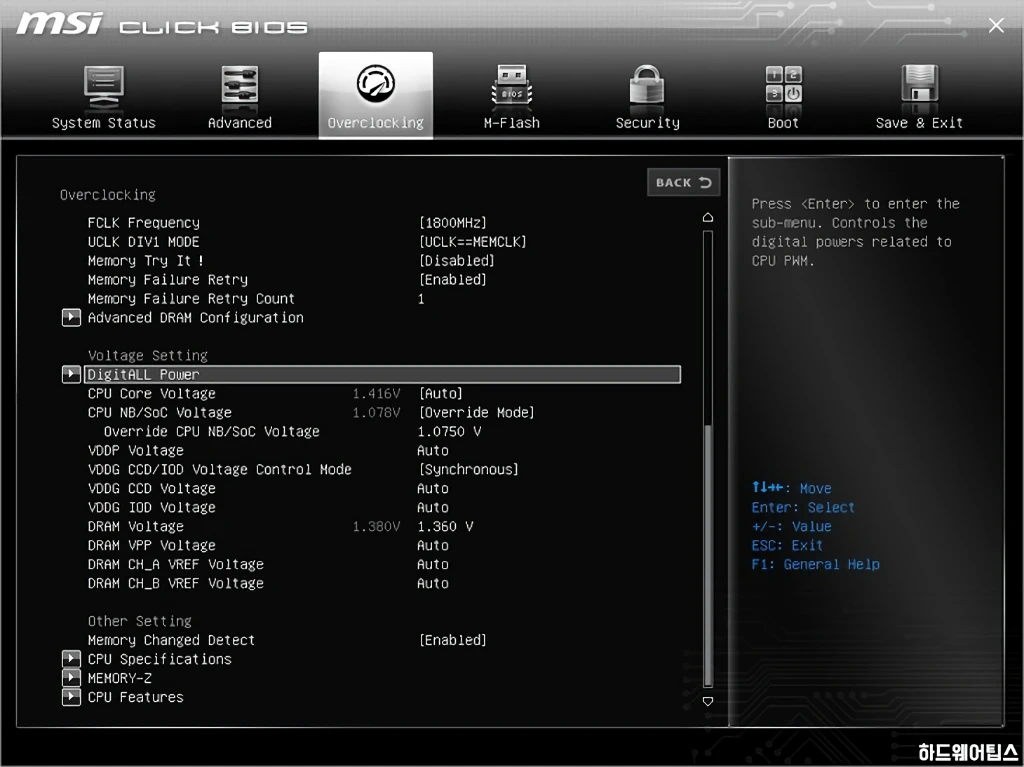Edit VDDG IOD Voltage Auto value
The height and width of the screenshot is (767, 1024).
[x=433, y=507]
